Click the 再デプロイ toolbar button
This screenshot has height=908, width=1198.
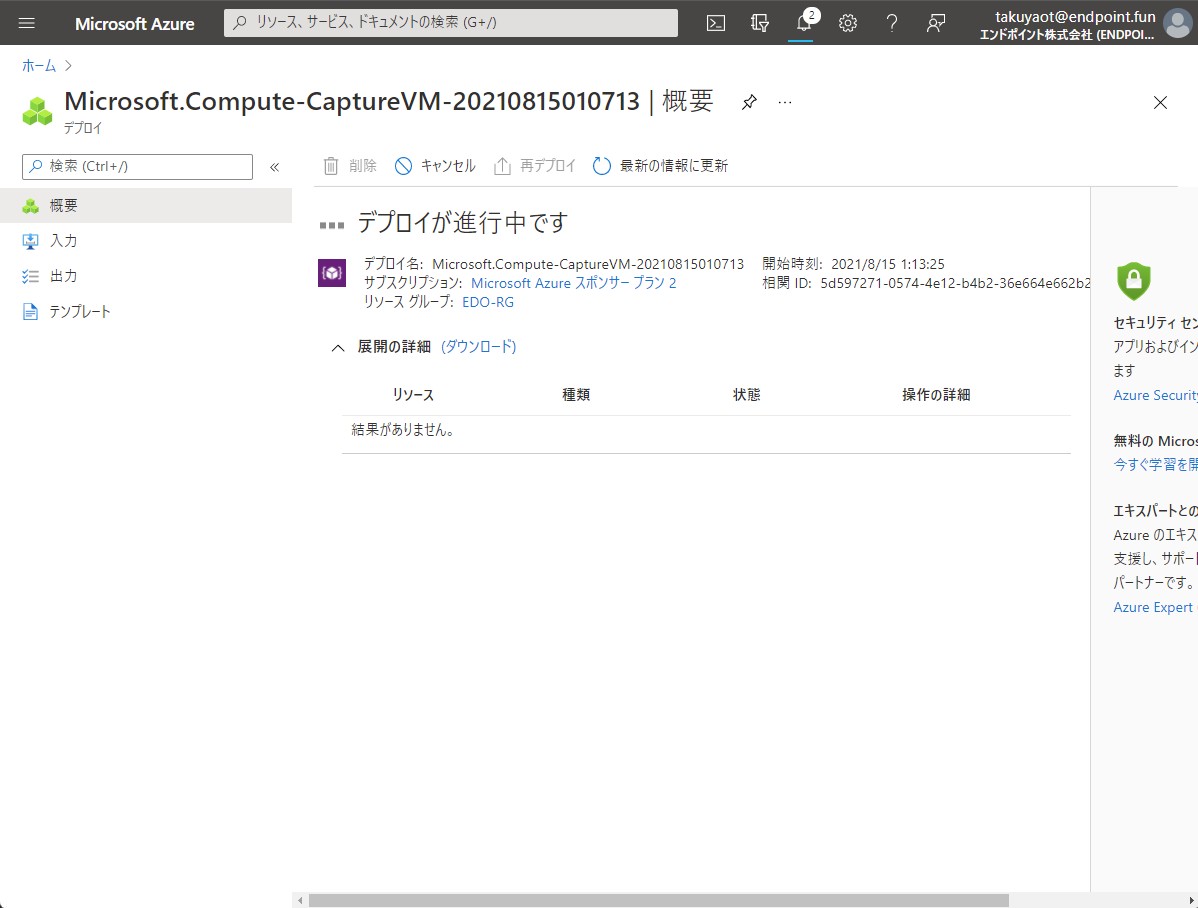535,166
